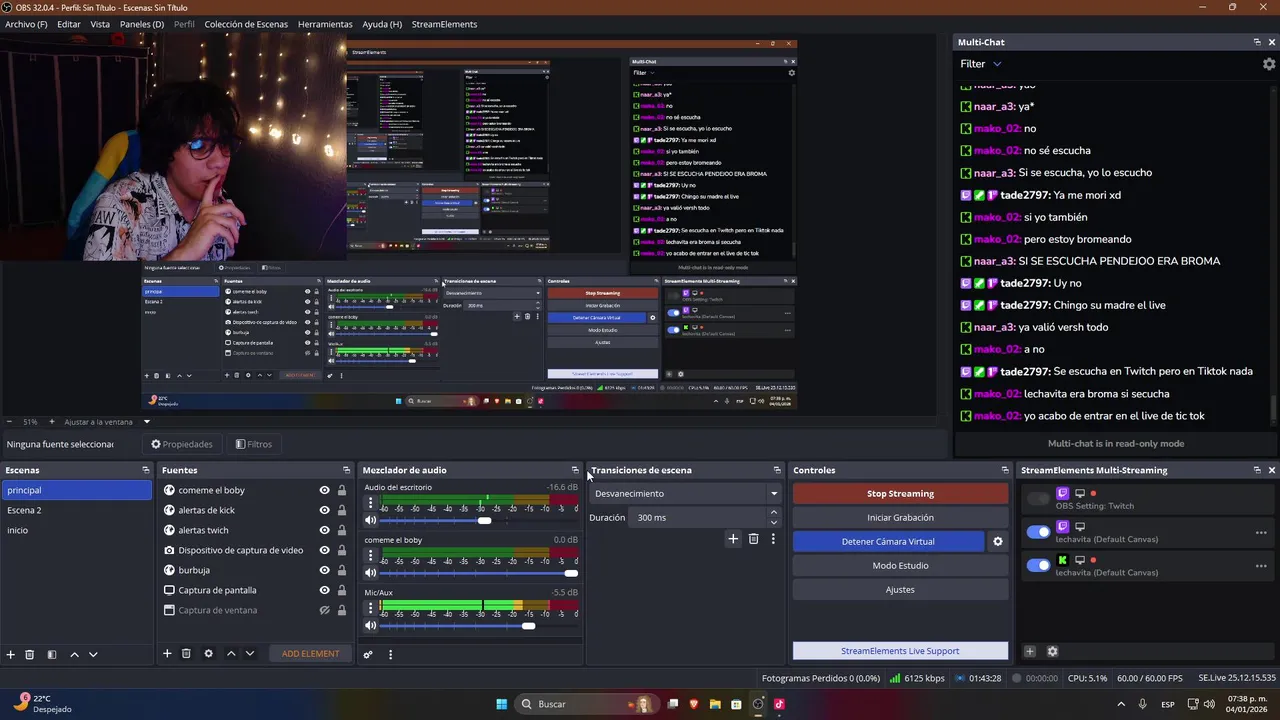The width and height of the screenshot is (1280, 720).
Task: Move source up with Fuentes up arrow
Action: (231, 654)
